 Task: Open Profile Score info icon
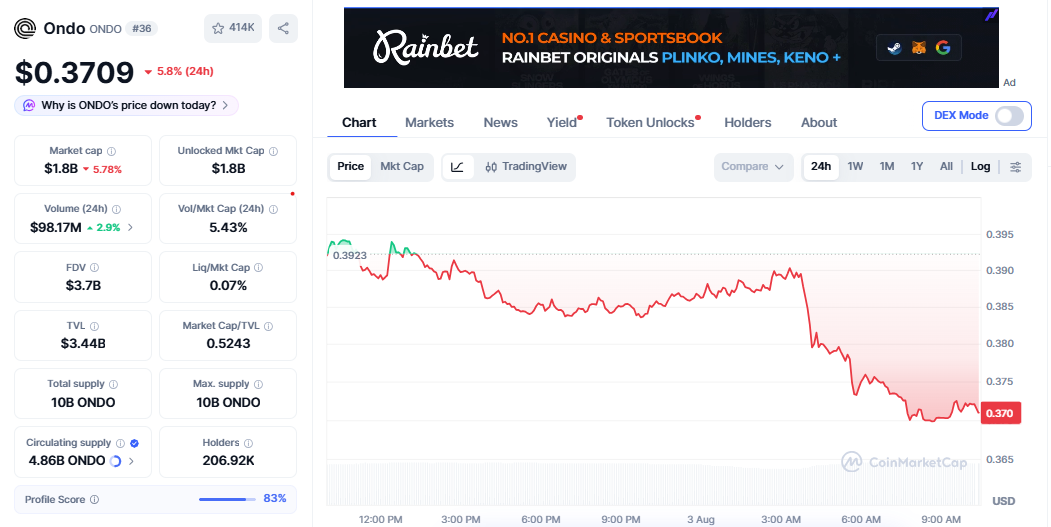[95, 500]
